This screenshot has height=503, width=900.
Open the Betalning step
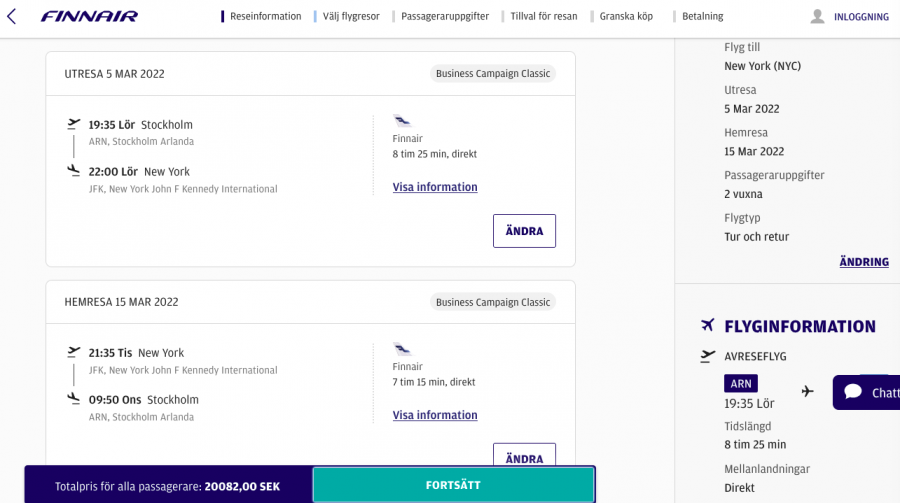coord(702,16)
